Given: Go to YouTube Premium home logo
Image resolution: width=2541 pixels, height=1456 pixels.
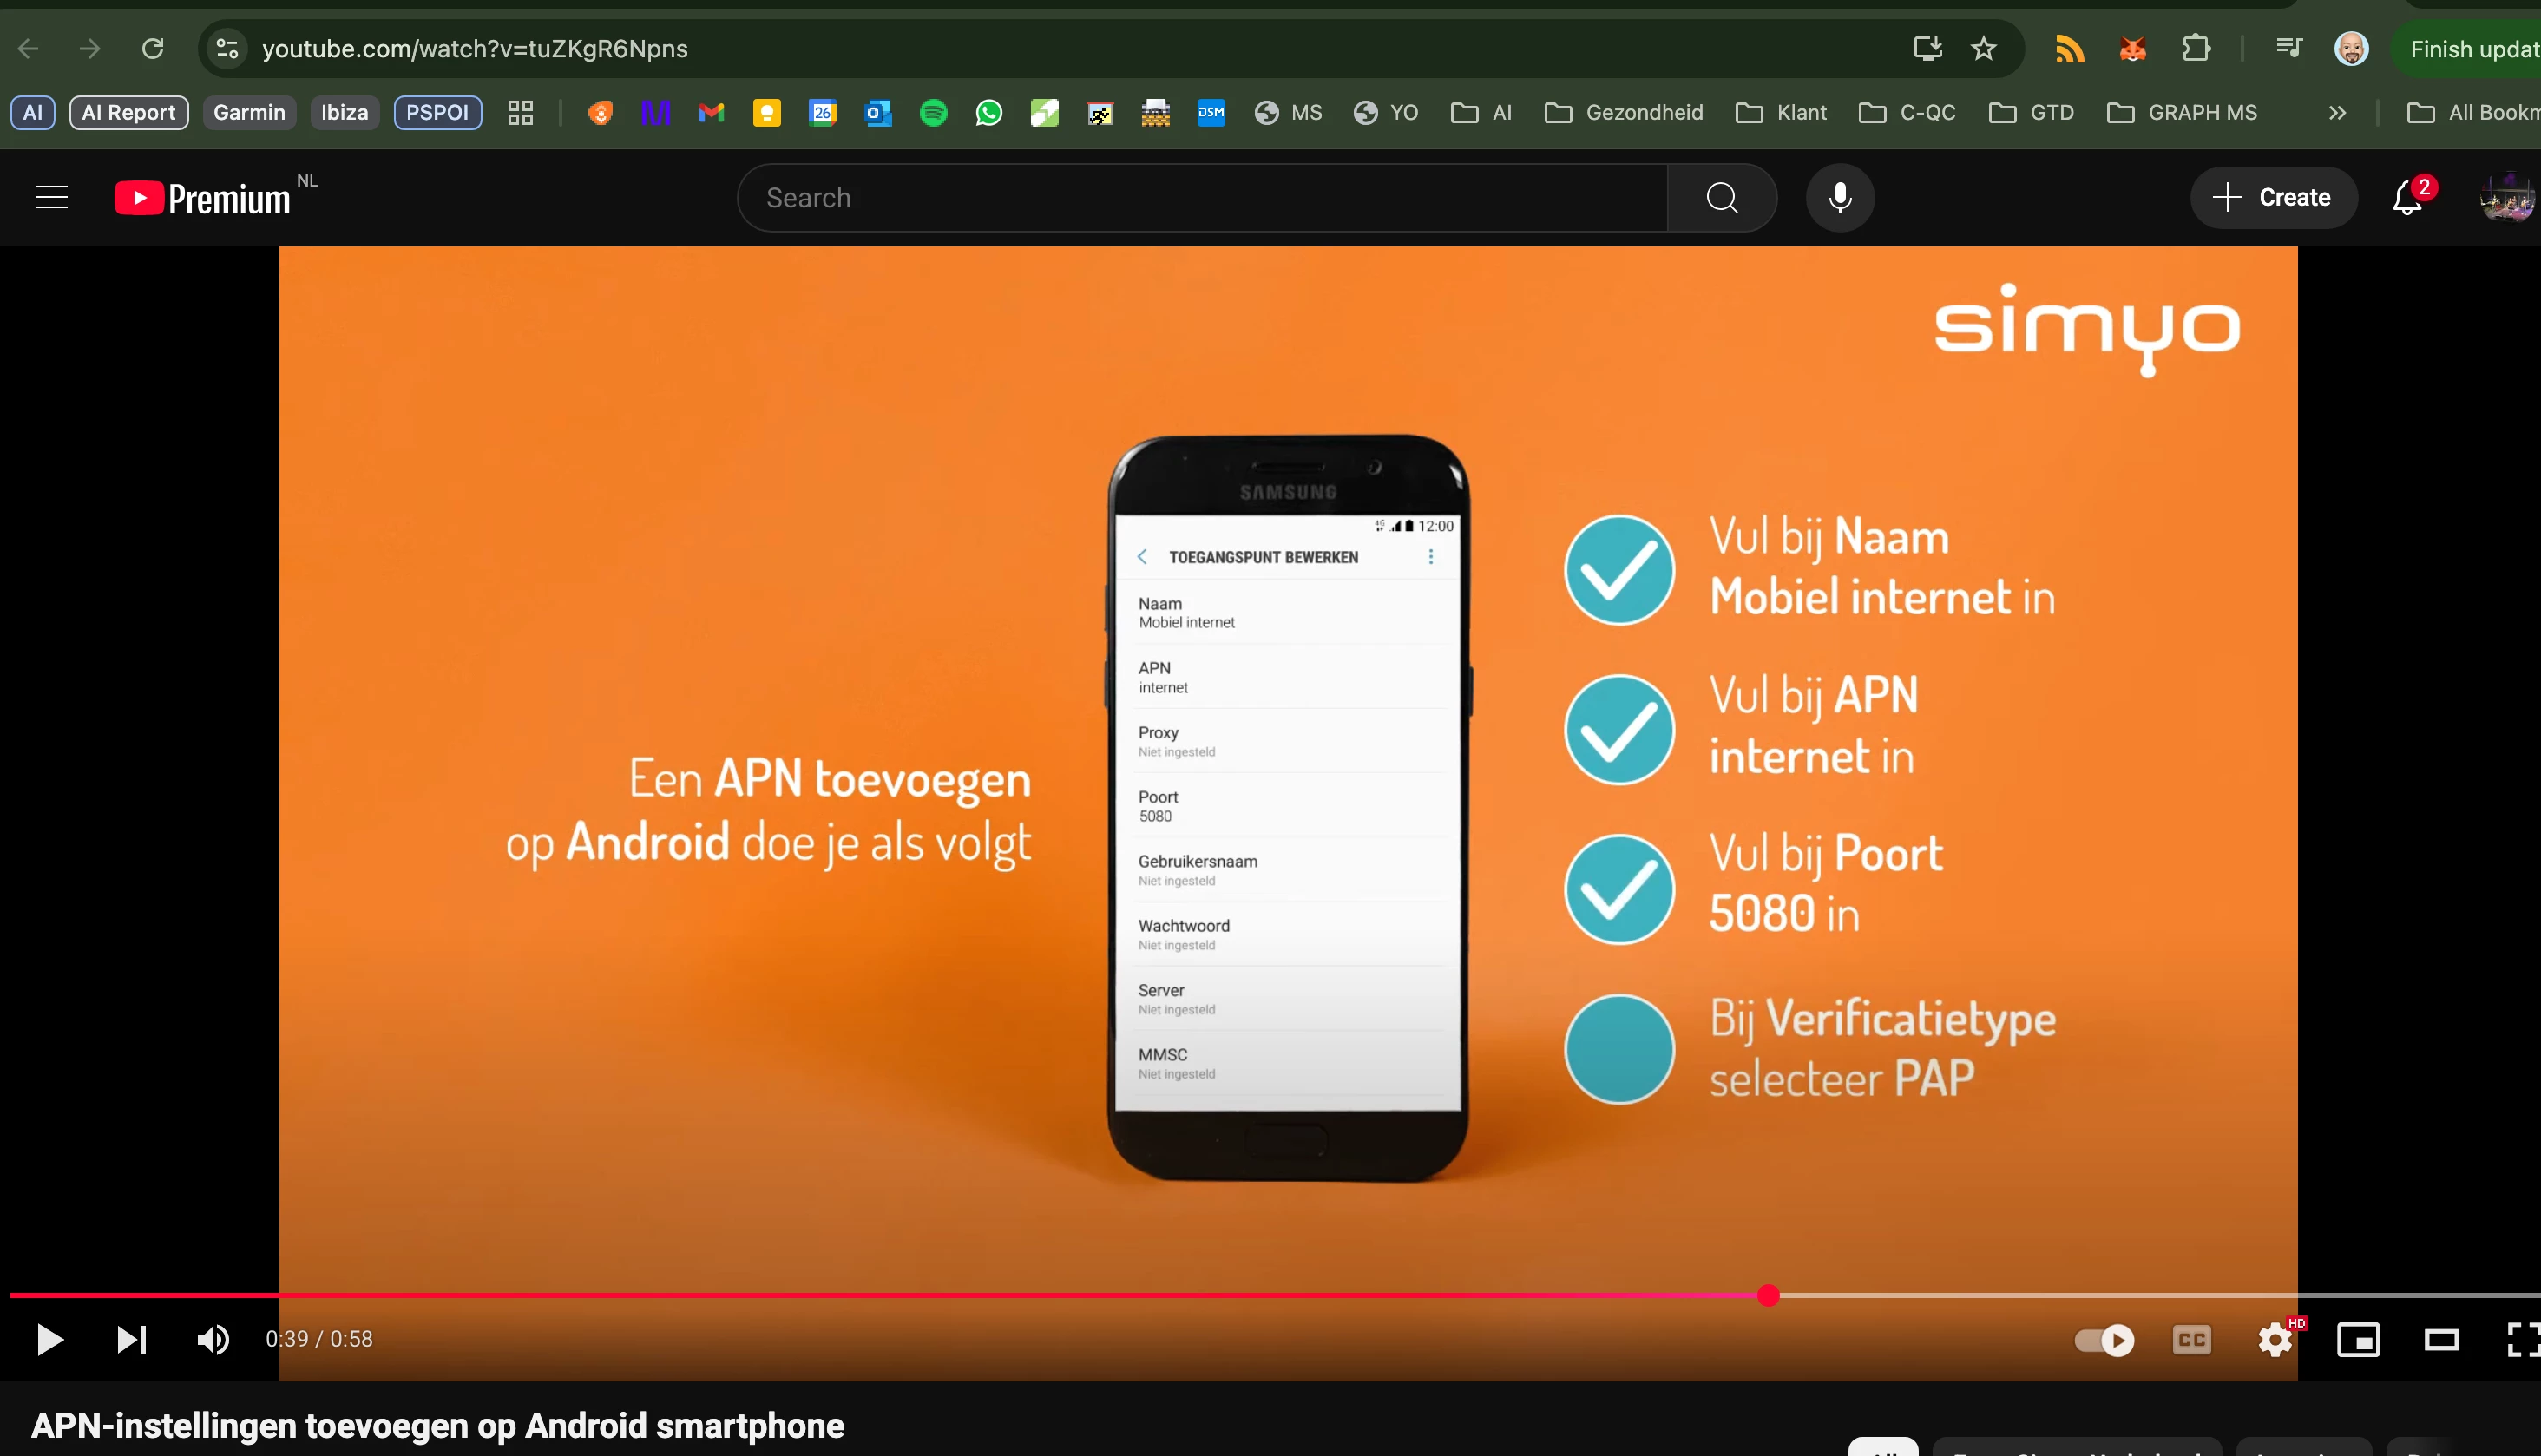Looking at the screenshot, I should [x=203, y=198].
